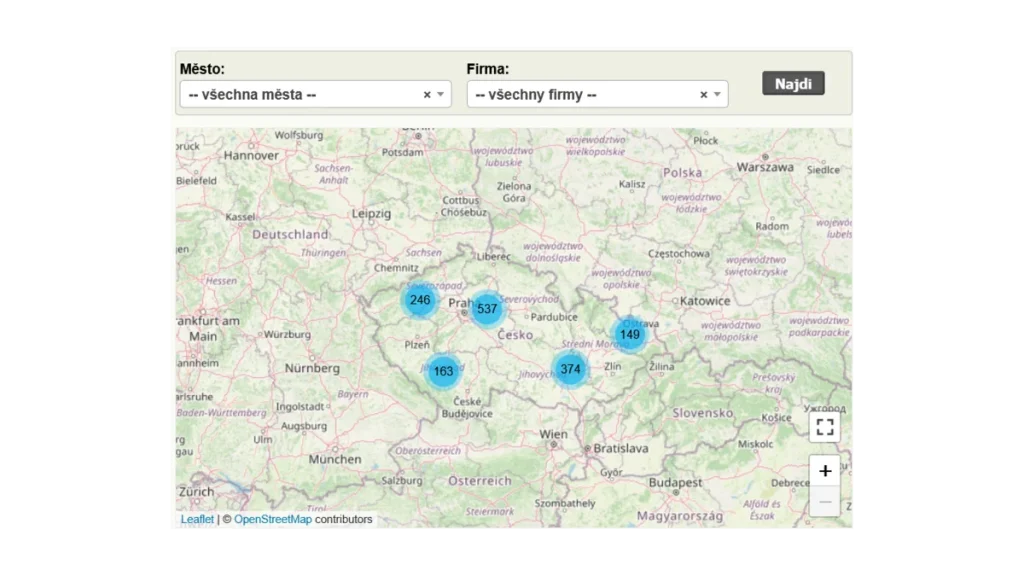Zoom in with the plus button

[x=825, y=471]
